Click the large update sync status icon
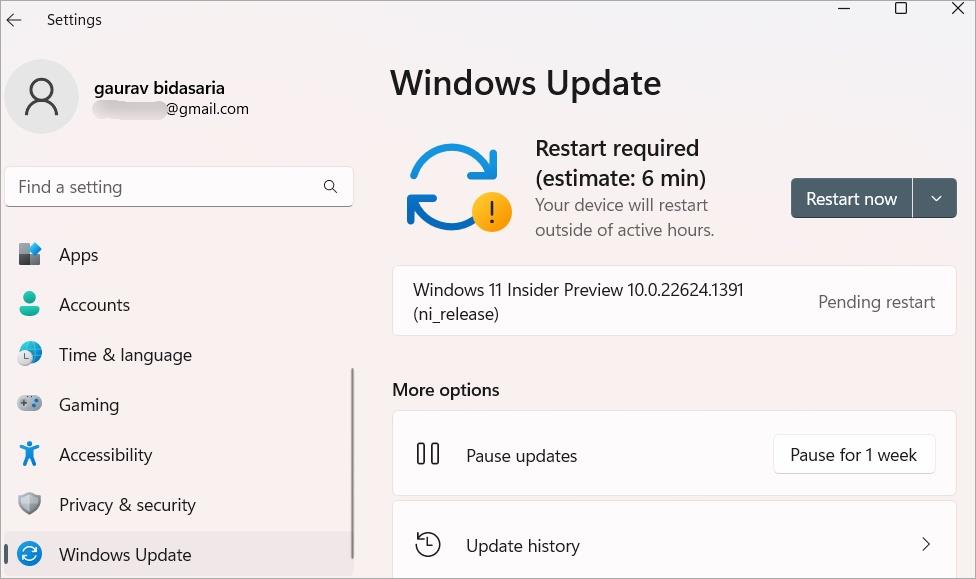The height and width of the screenshot is (579, 976). 459,187
